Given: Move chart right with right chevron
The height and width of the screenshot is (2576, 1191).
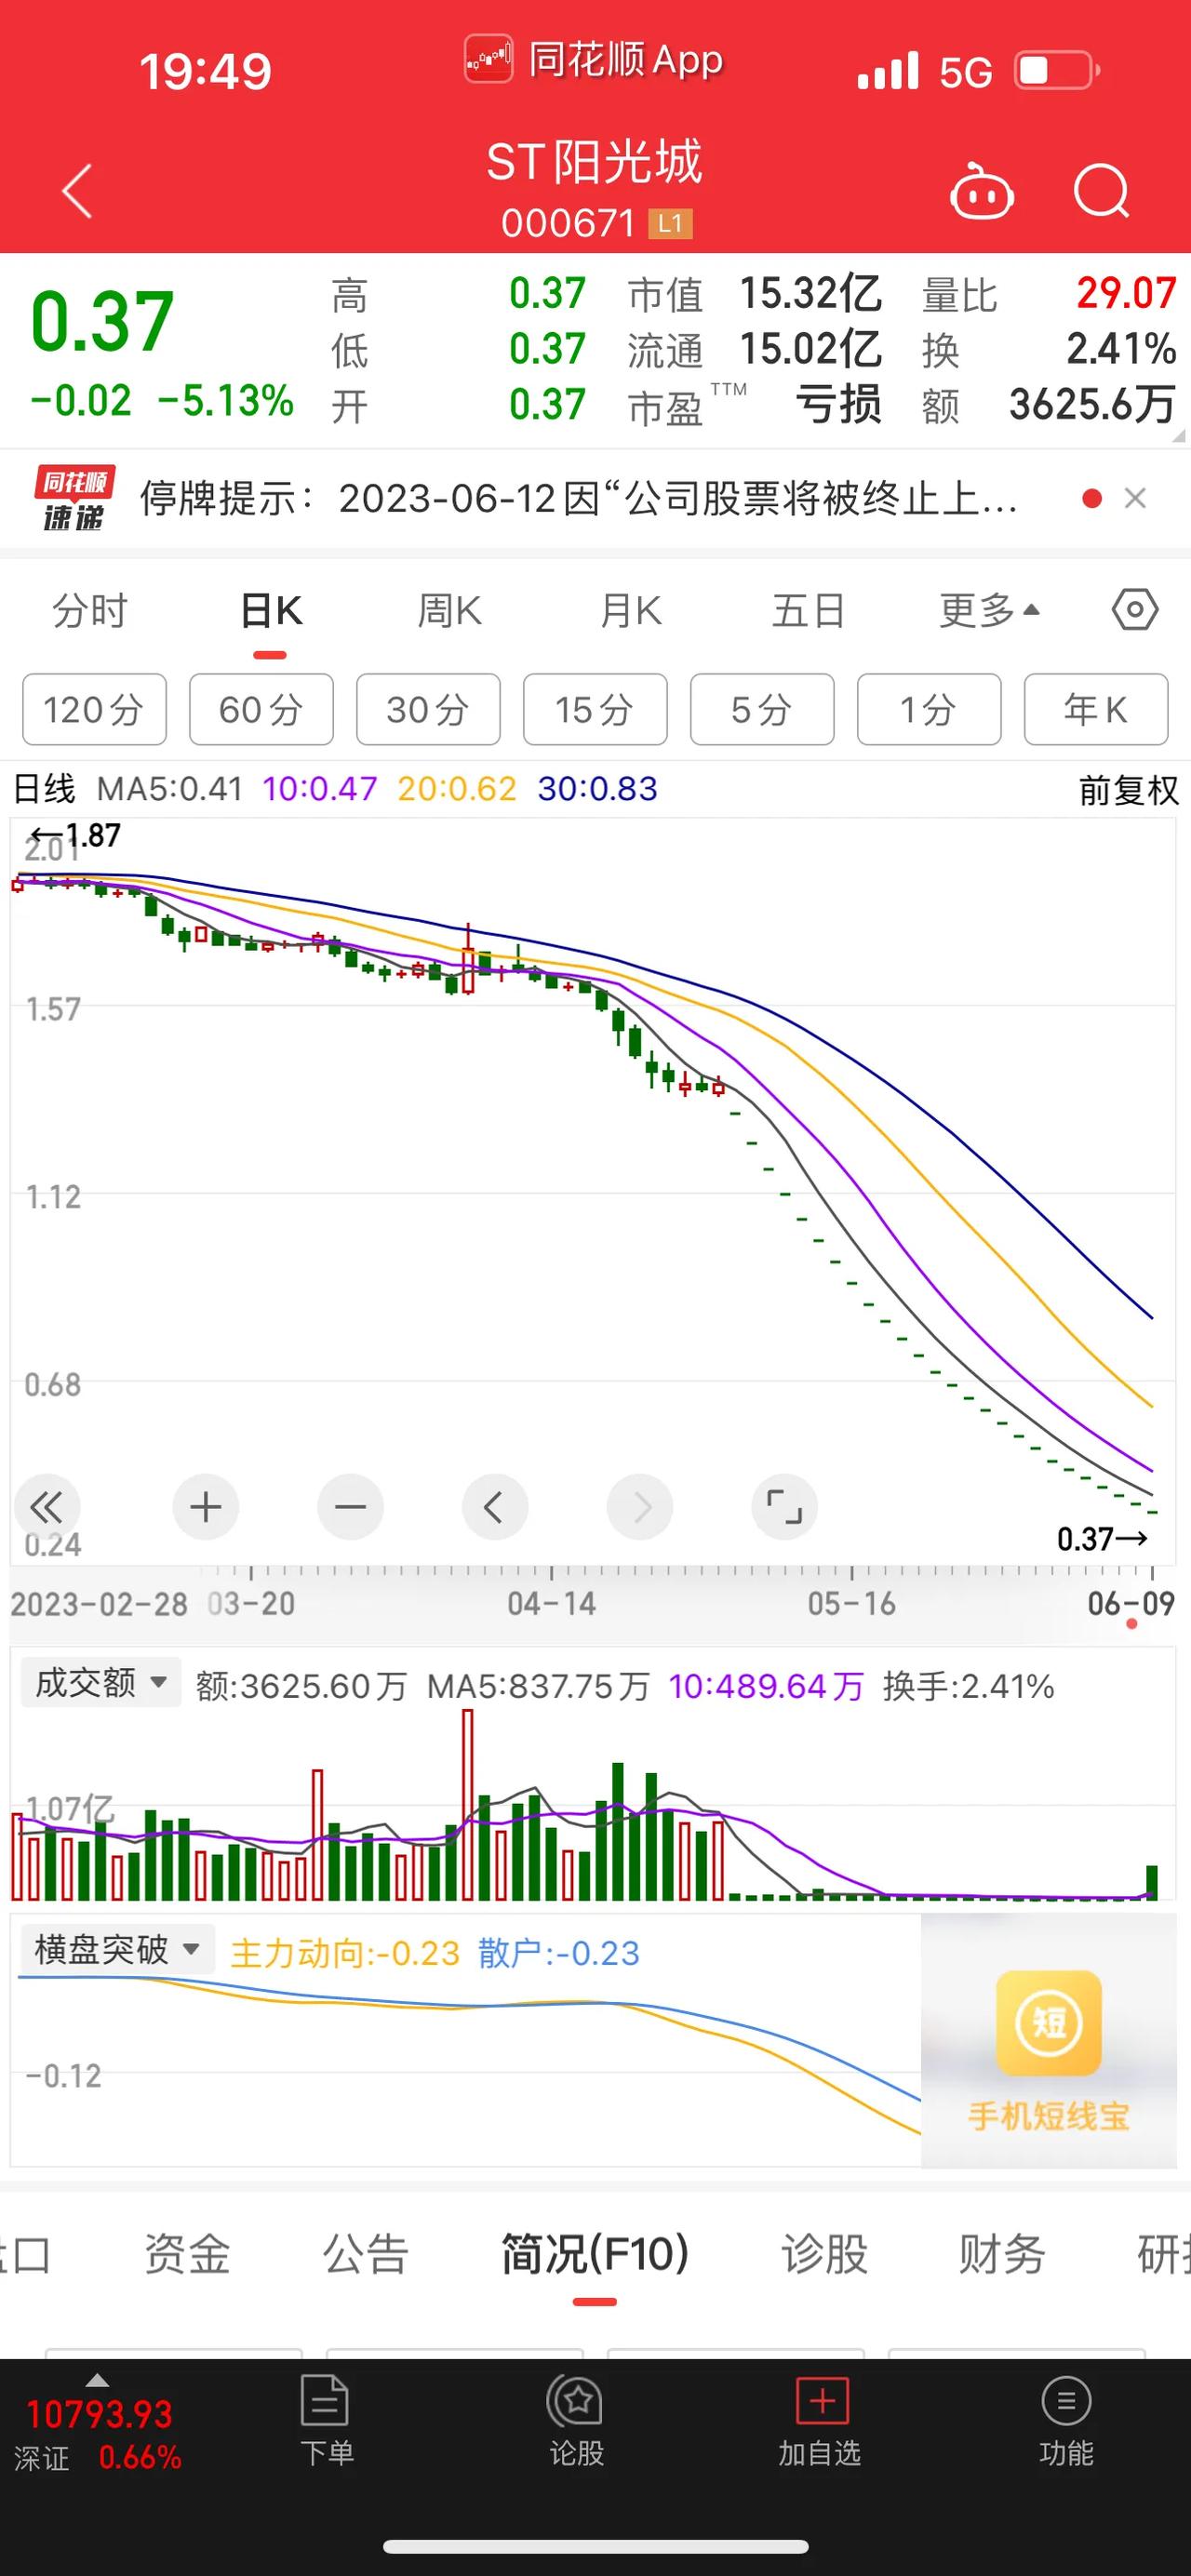Looking at the screenshot, I should (640, 1507).
